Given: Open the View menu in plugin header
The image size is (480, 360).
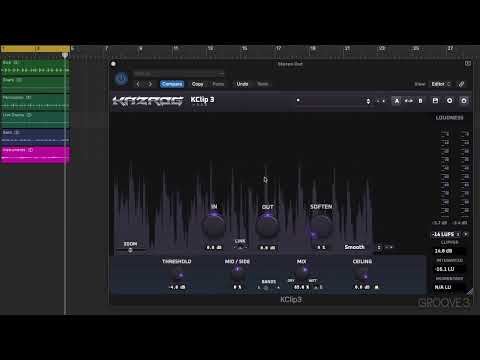Looking at the screenshot, I should [x=420, y=84].
